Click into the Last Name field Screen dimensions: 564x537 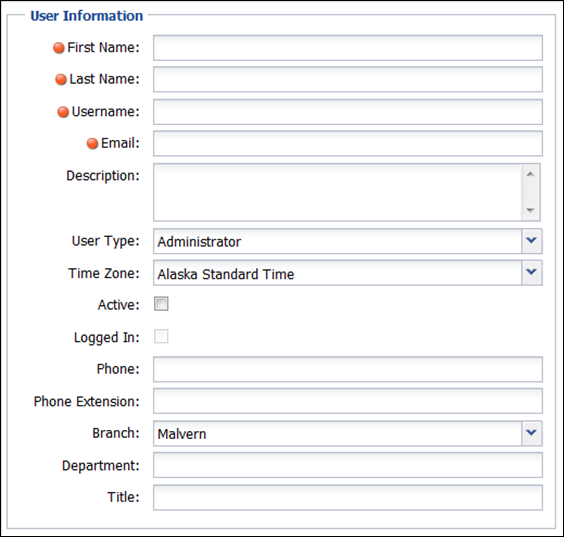pyautogui.click(x=348, y=79)
